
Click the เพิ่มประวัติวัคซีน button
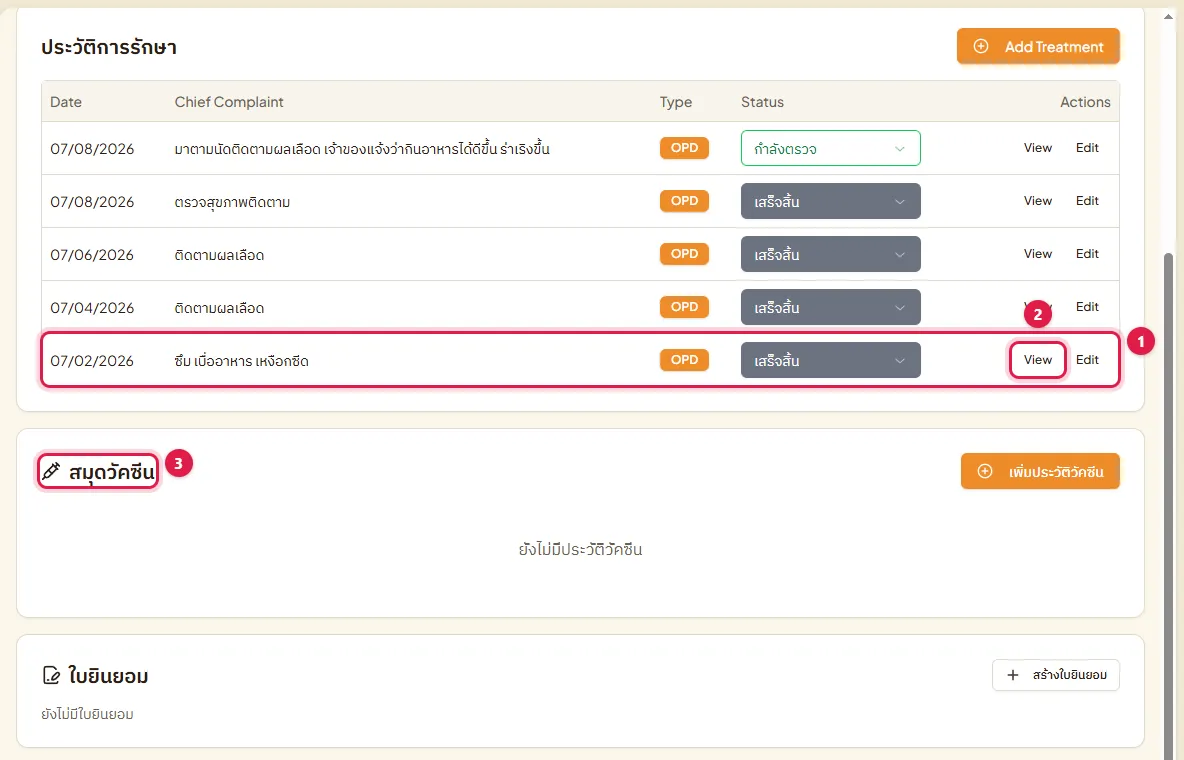[1040, 471]
